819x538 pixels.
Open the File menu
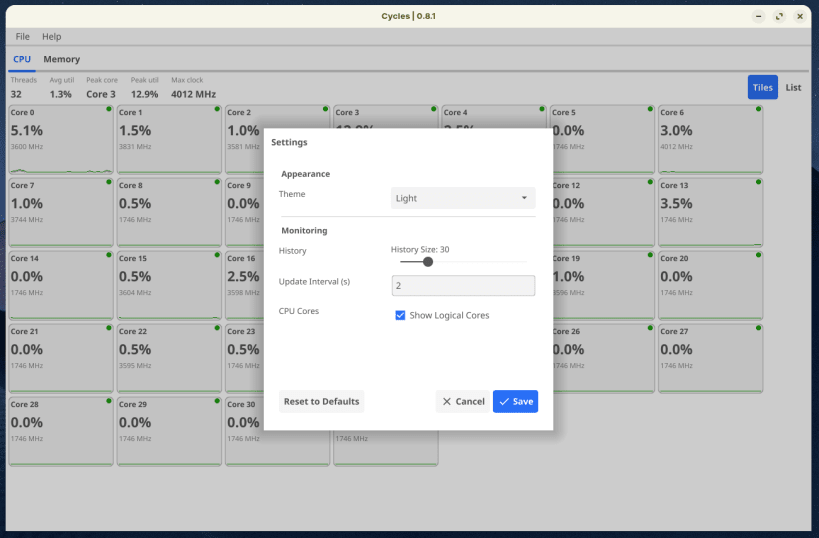[x=22, y=37]
